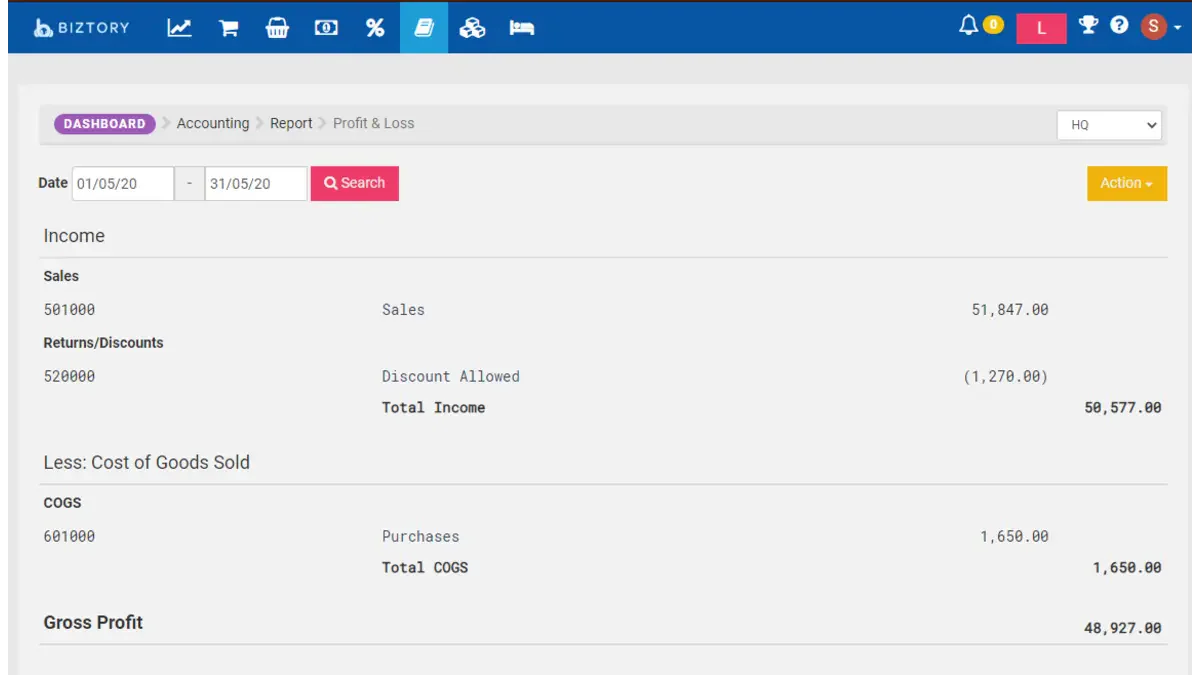Click the start date field 01/05/20
The width and height of the screenshot is (1200, 675).
[123, 184]
